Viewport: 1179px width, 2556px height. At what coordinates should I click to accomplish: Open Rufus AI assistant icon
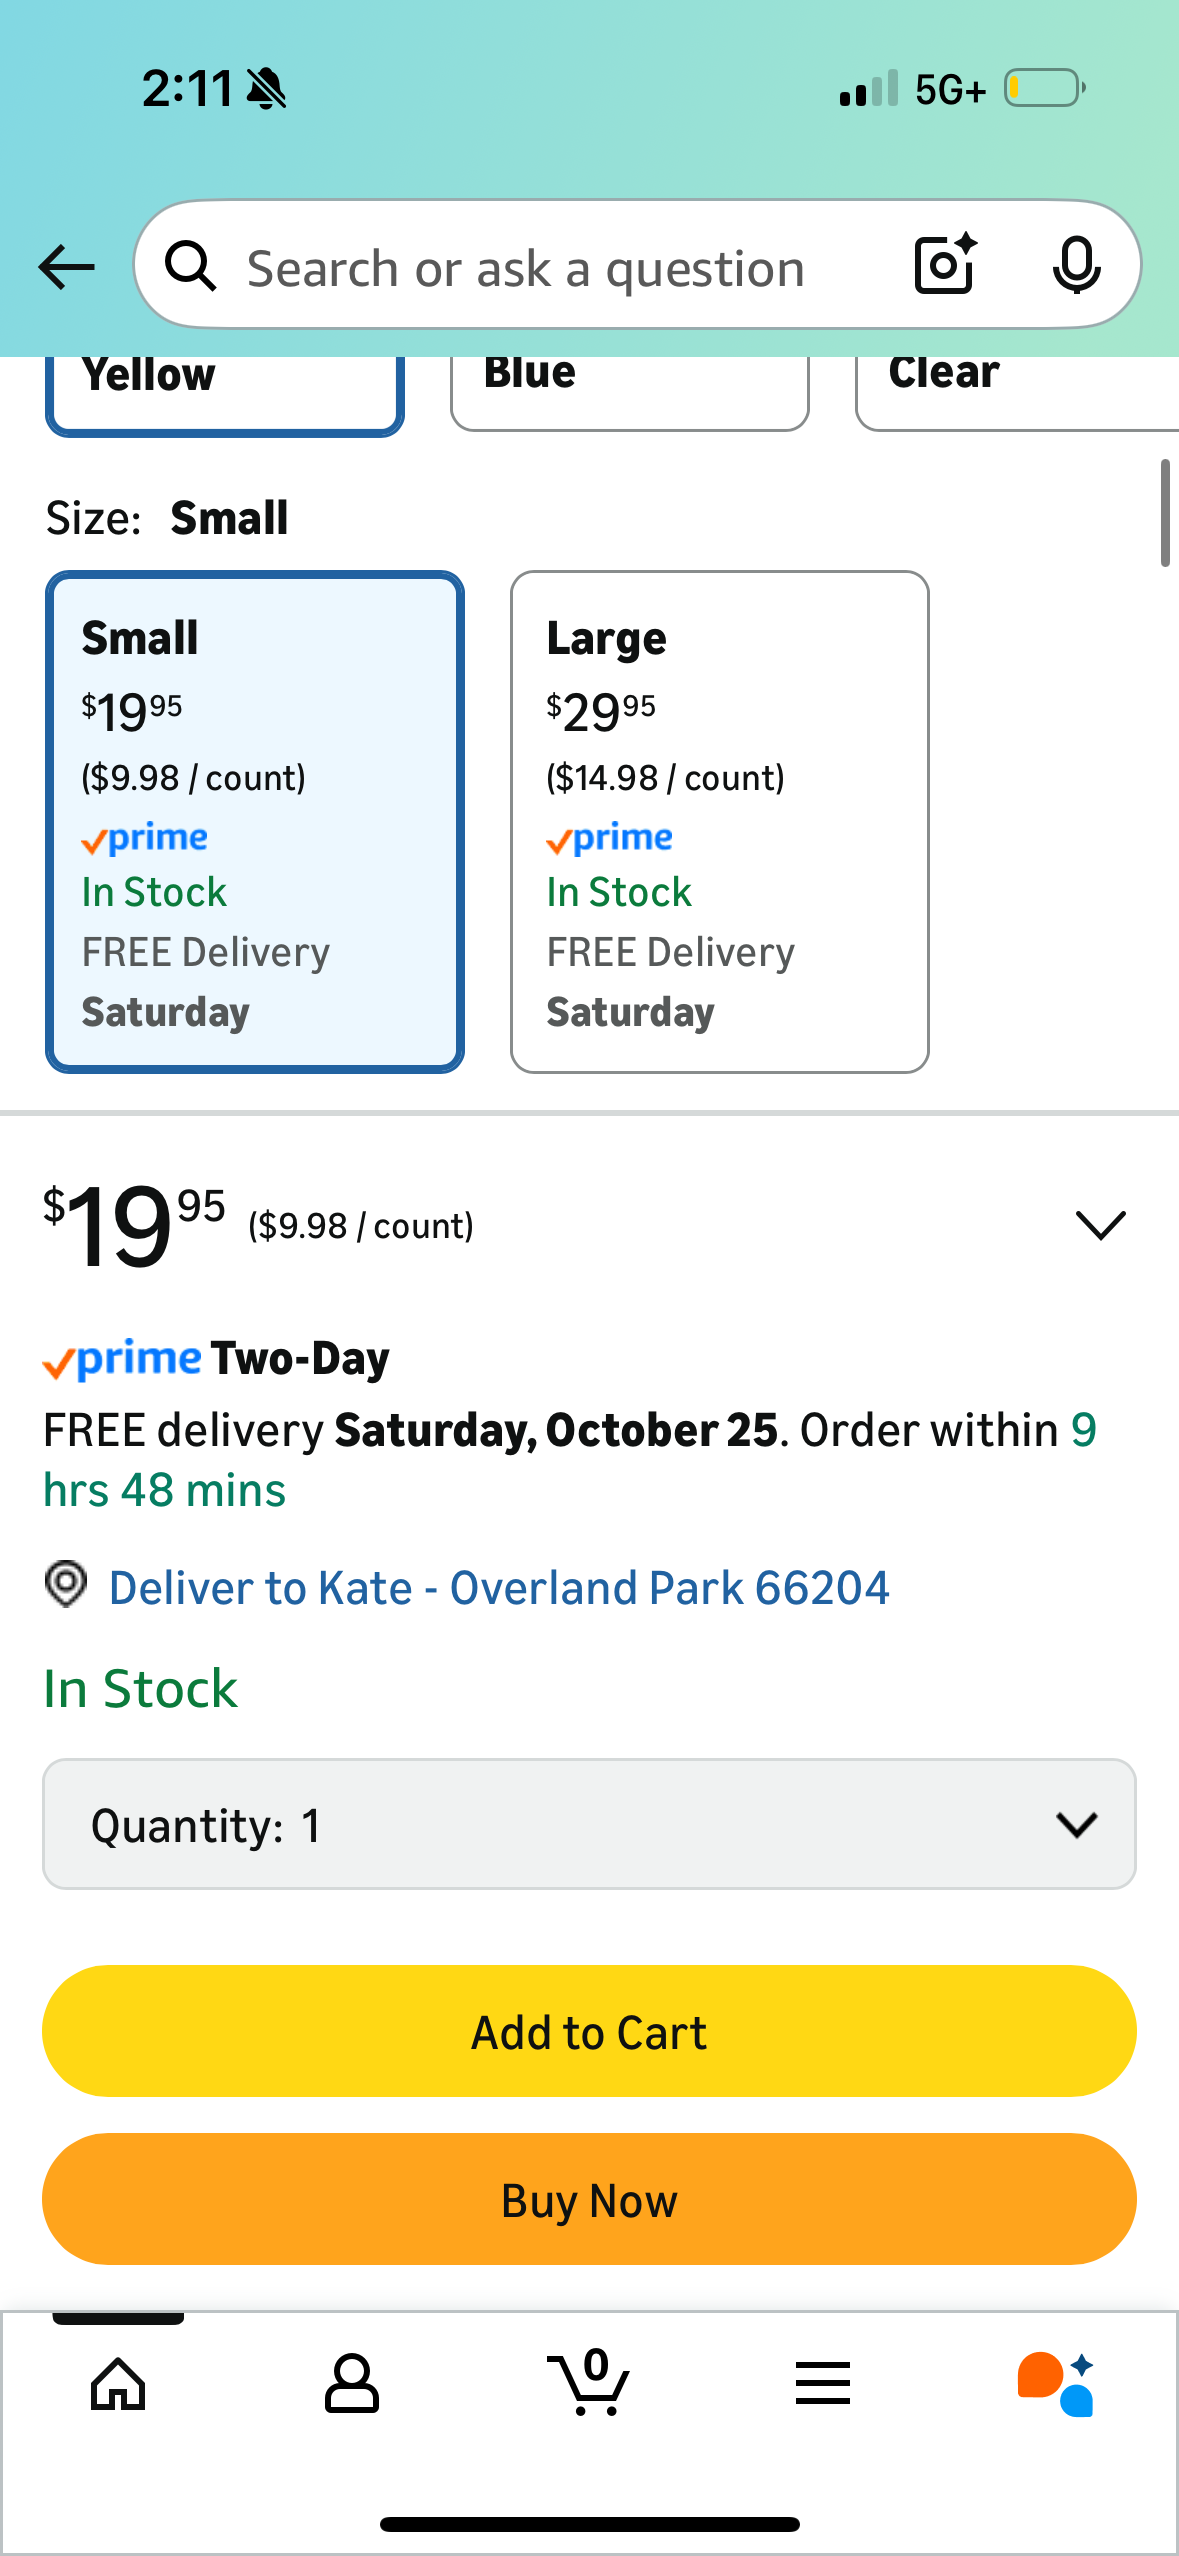1056,2384
